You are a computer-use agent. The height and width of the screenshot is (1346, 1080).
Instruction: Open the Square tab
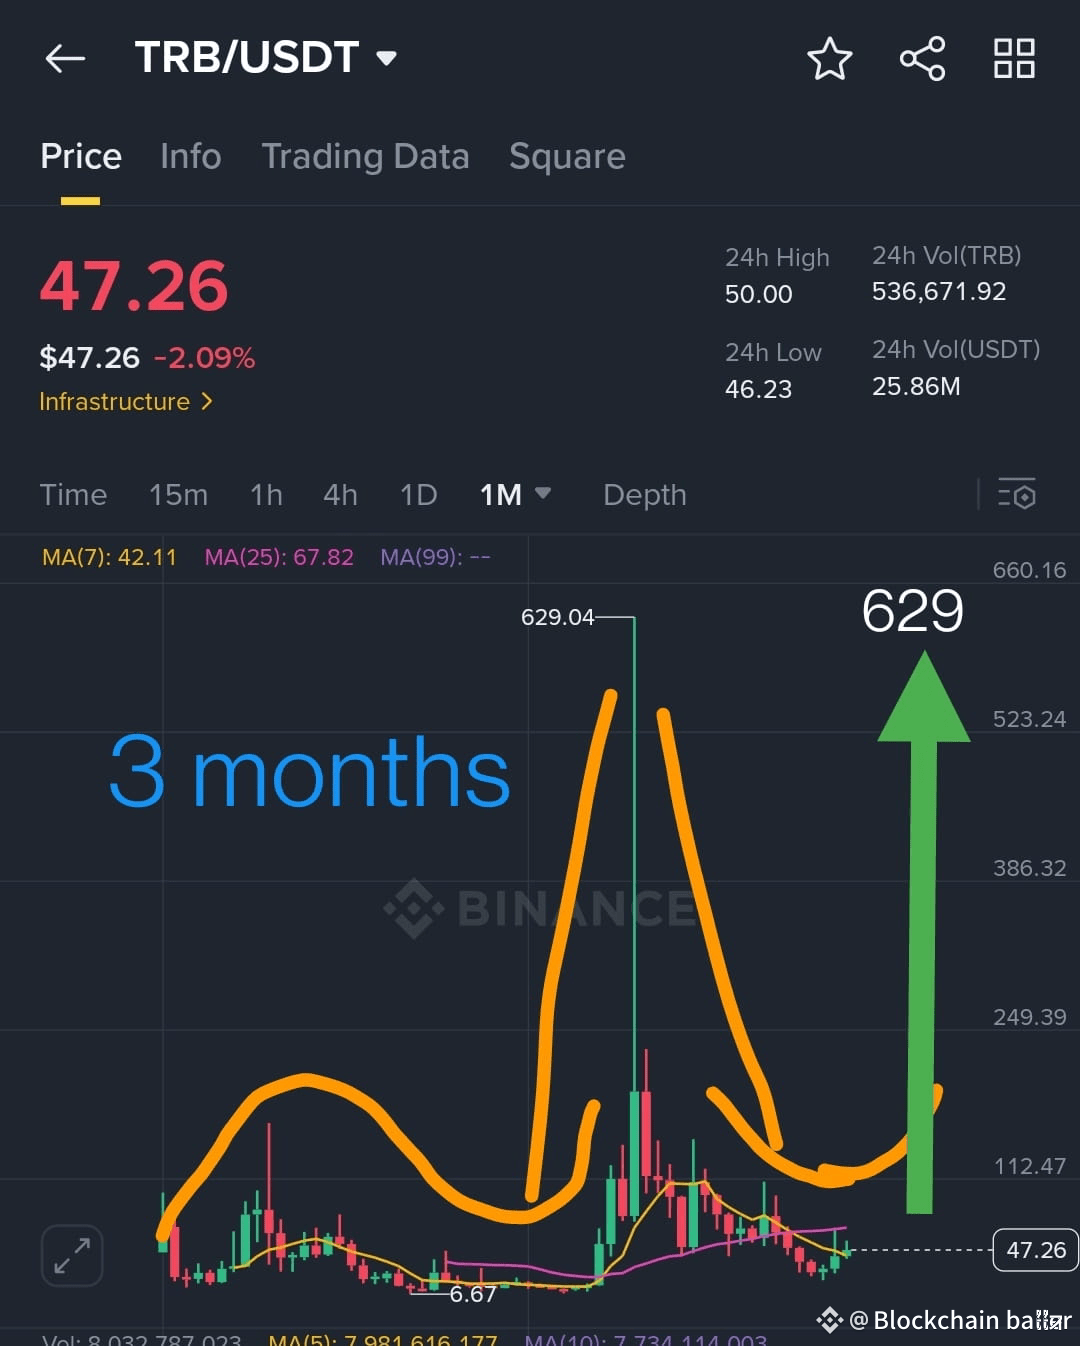click(x=567, y=156)
